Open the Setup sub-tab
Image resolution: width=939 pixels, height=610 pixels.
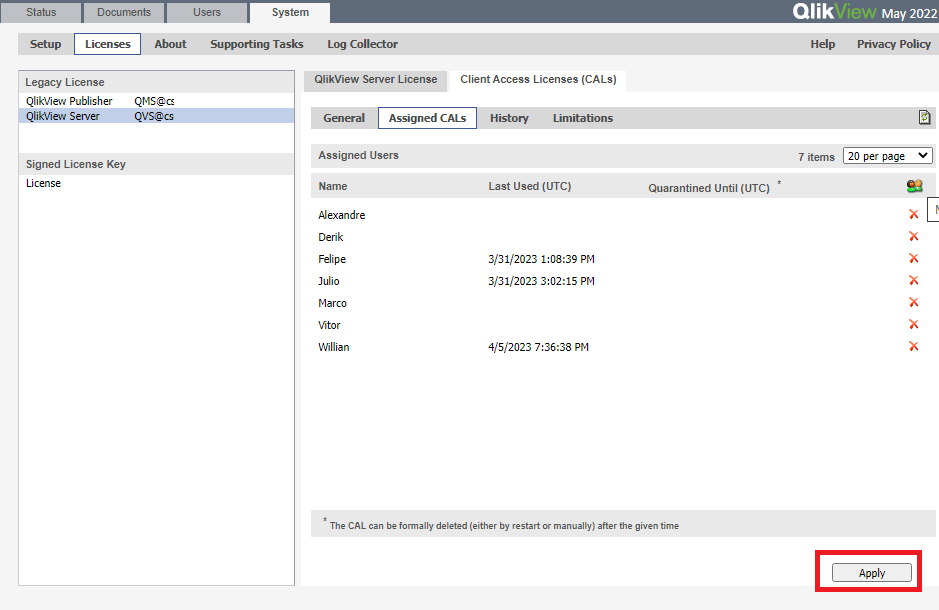tap(46, 44)
